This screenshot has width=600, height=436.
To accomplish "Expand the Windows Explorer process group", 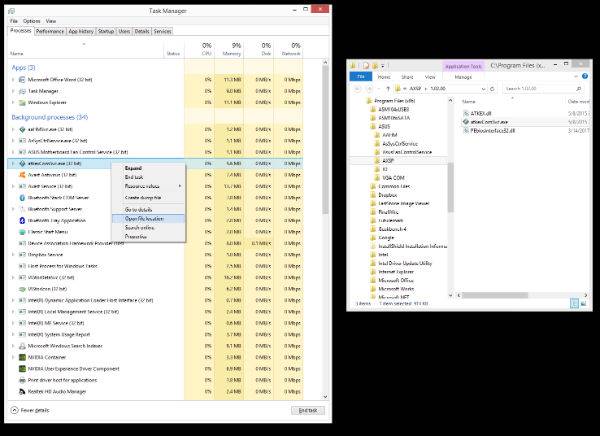I will pos(13,103).
